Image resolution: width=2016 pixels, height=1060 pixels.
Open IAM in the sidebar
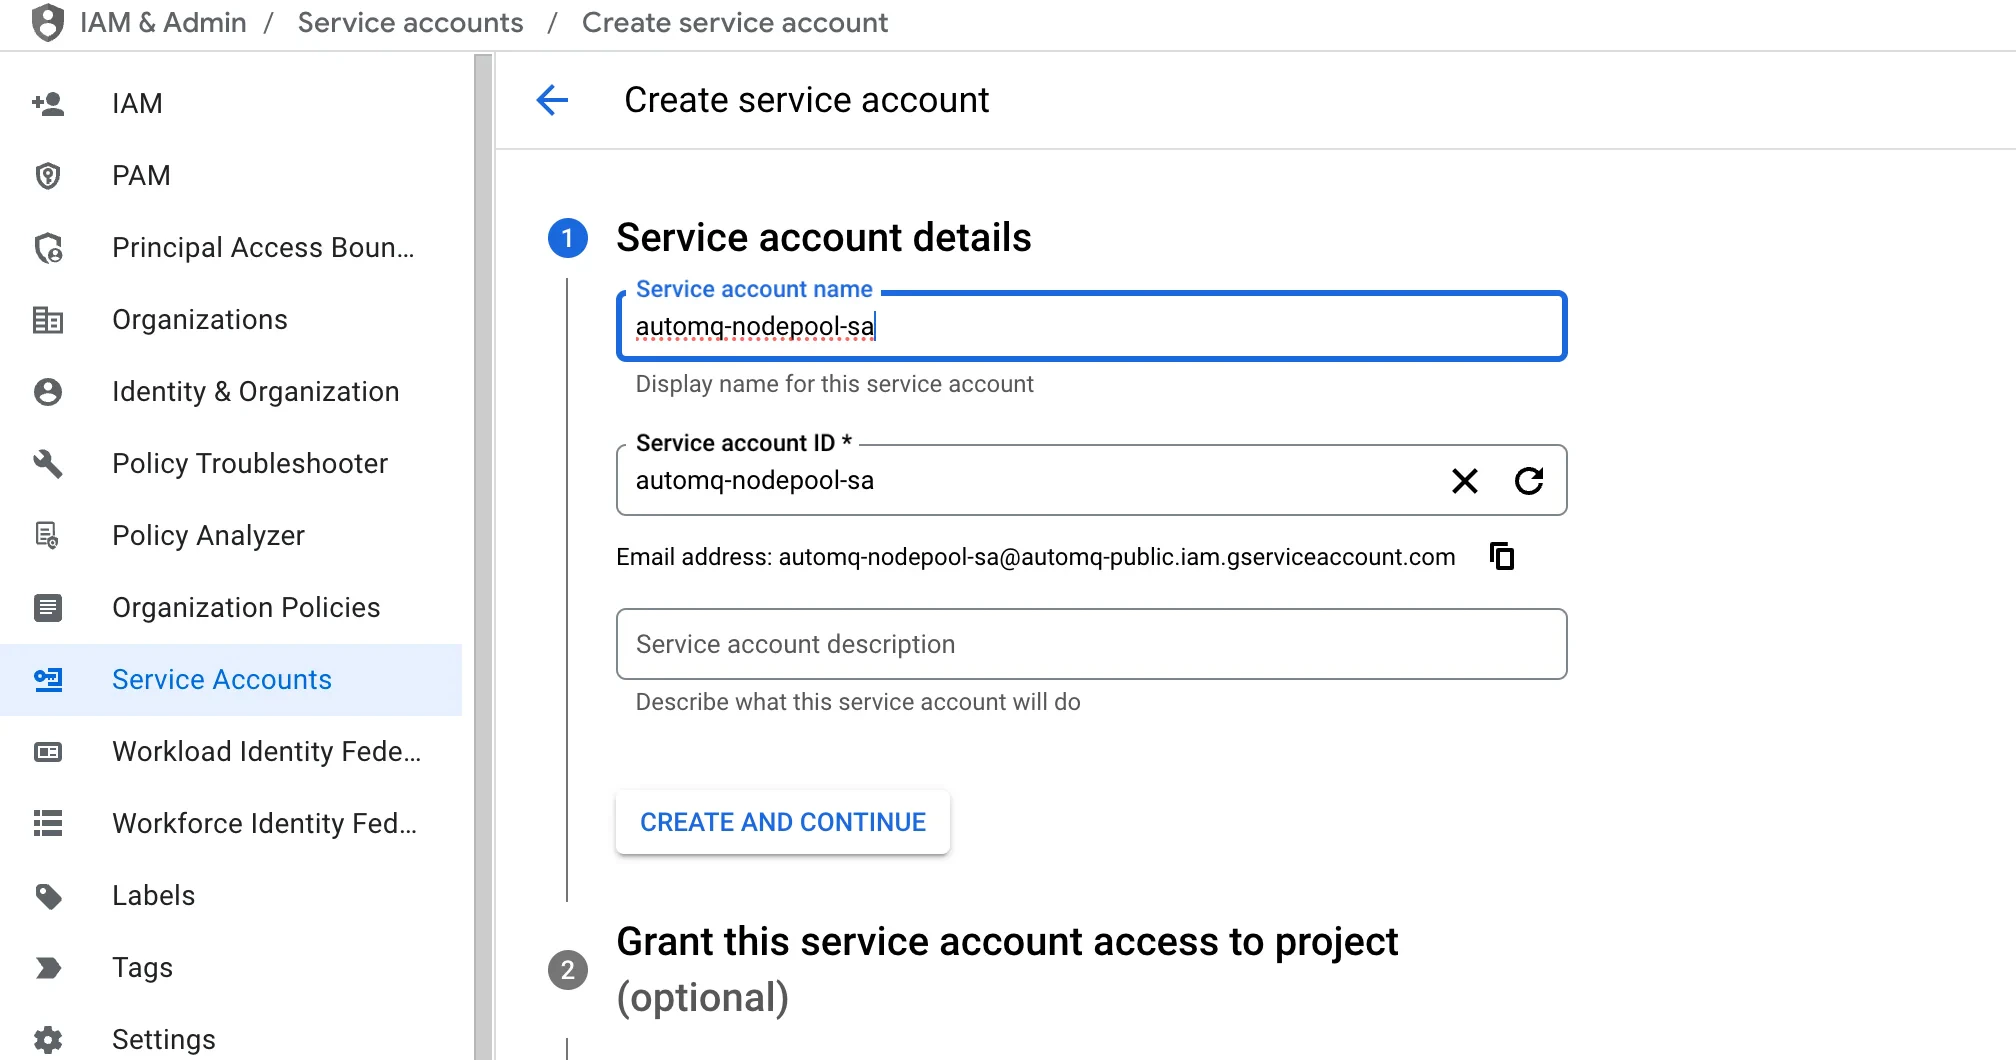point(231,103)
